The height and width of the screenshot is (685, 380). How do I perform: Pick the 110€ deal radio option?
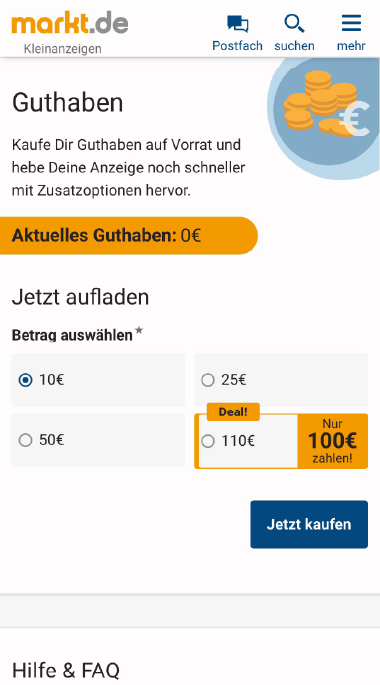click(x=208, y=441)
